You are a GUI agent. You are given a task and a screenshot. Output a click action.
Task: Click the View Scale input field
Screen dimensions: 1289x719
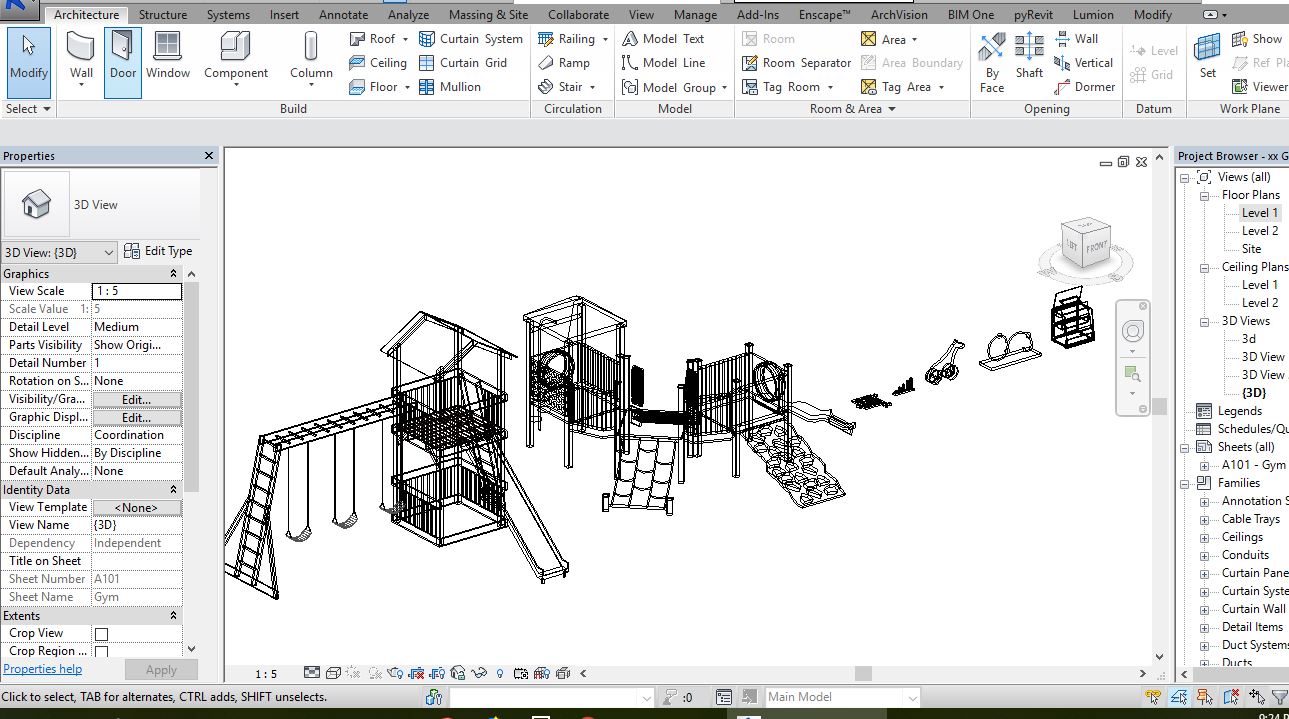(136, 291)
